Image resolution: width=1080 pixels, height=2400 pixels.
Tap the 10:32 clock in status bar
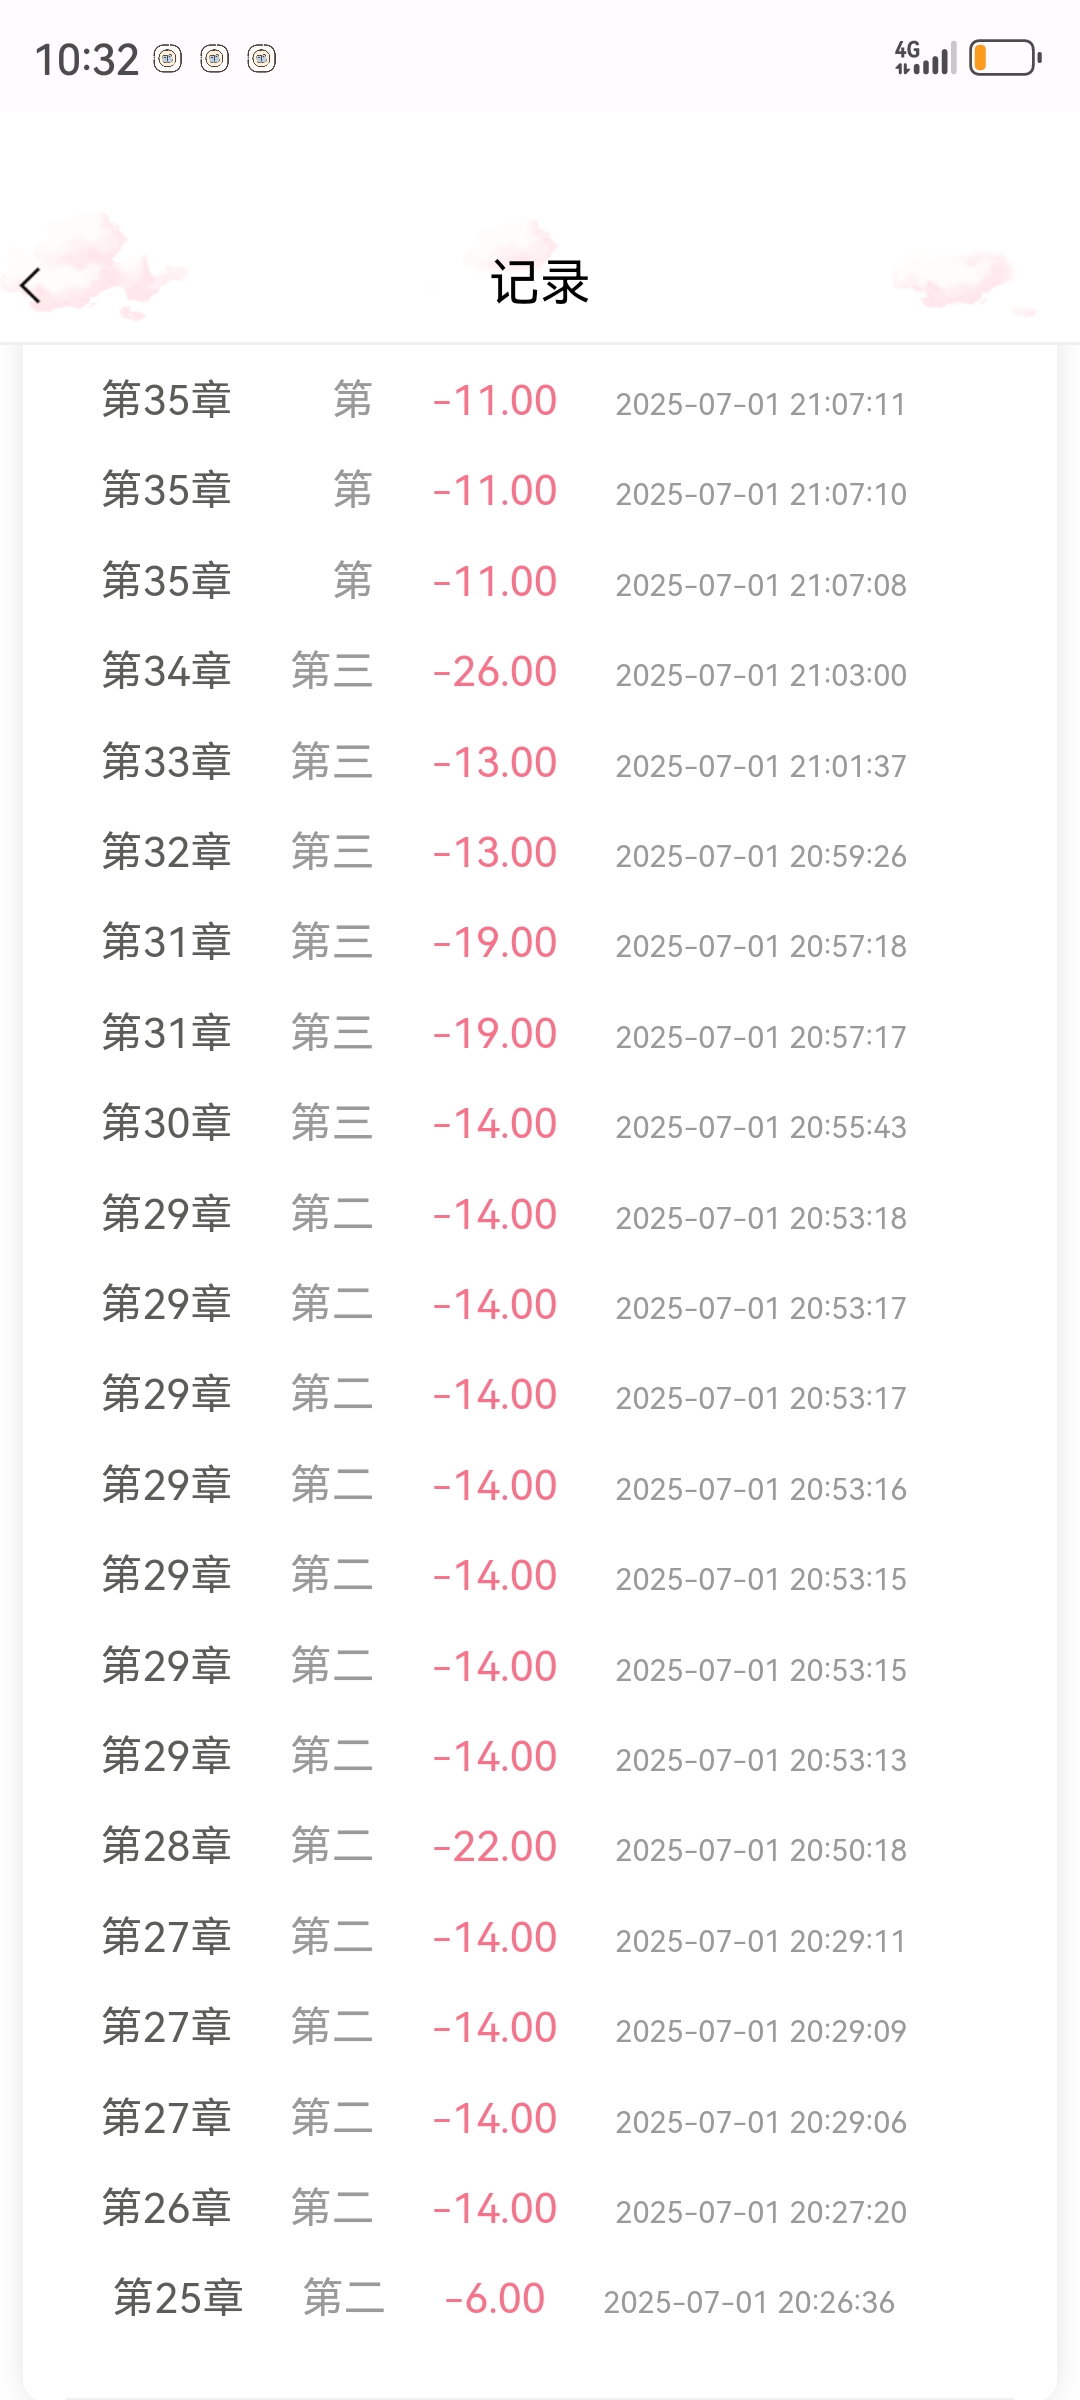click(x=87, y=60)
